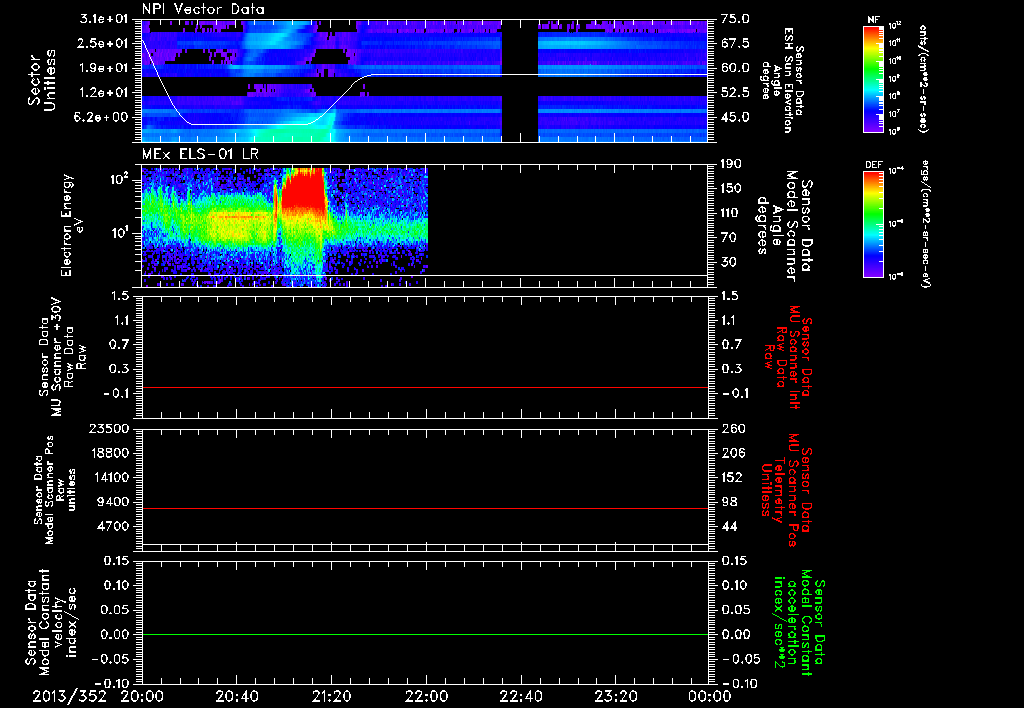Viewport: 1024px width, 708px height.
Task: Click the "NPI Vector Data" panel title
Action: (203, 9)
